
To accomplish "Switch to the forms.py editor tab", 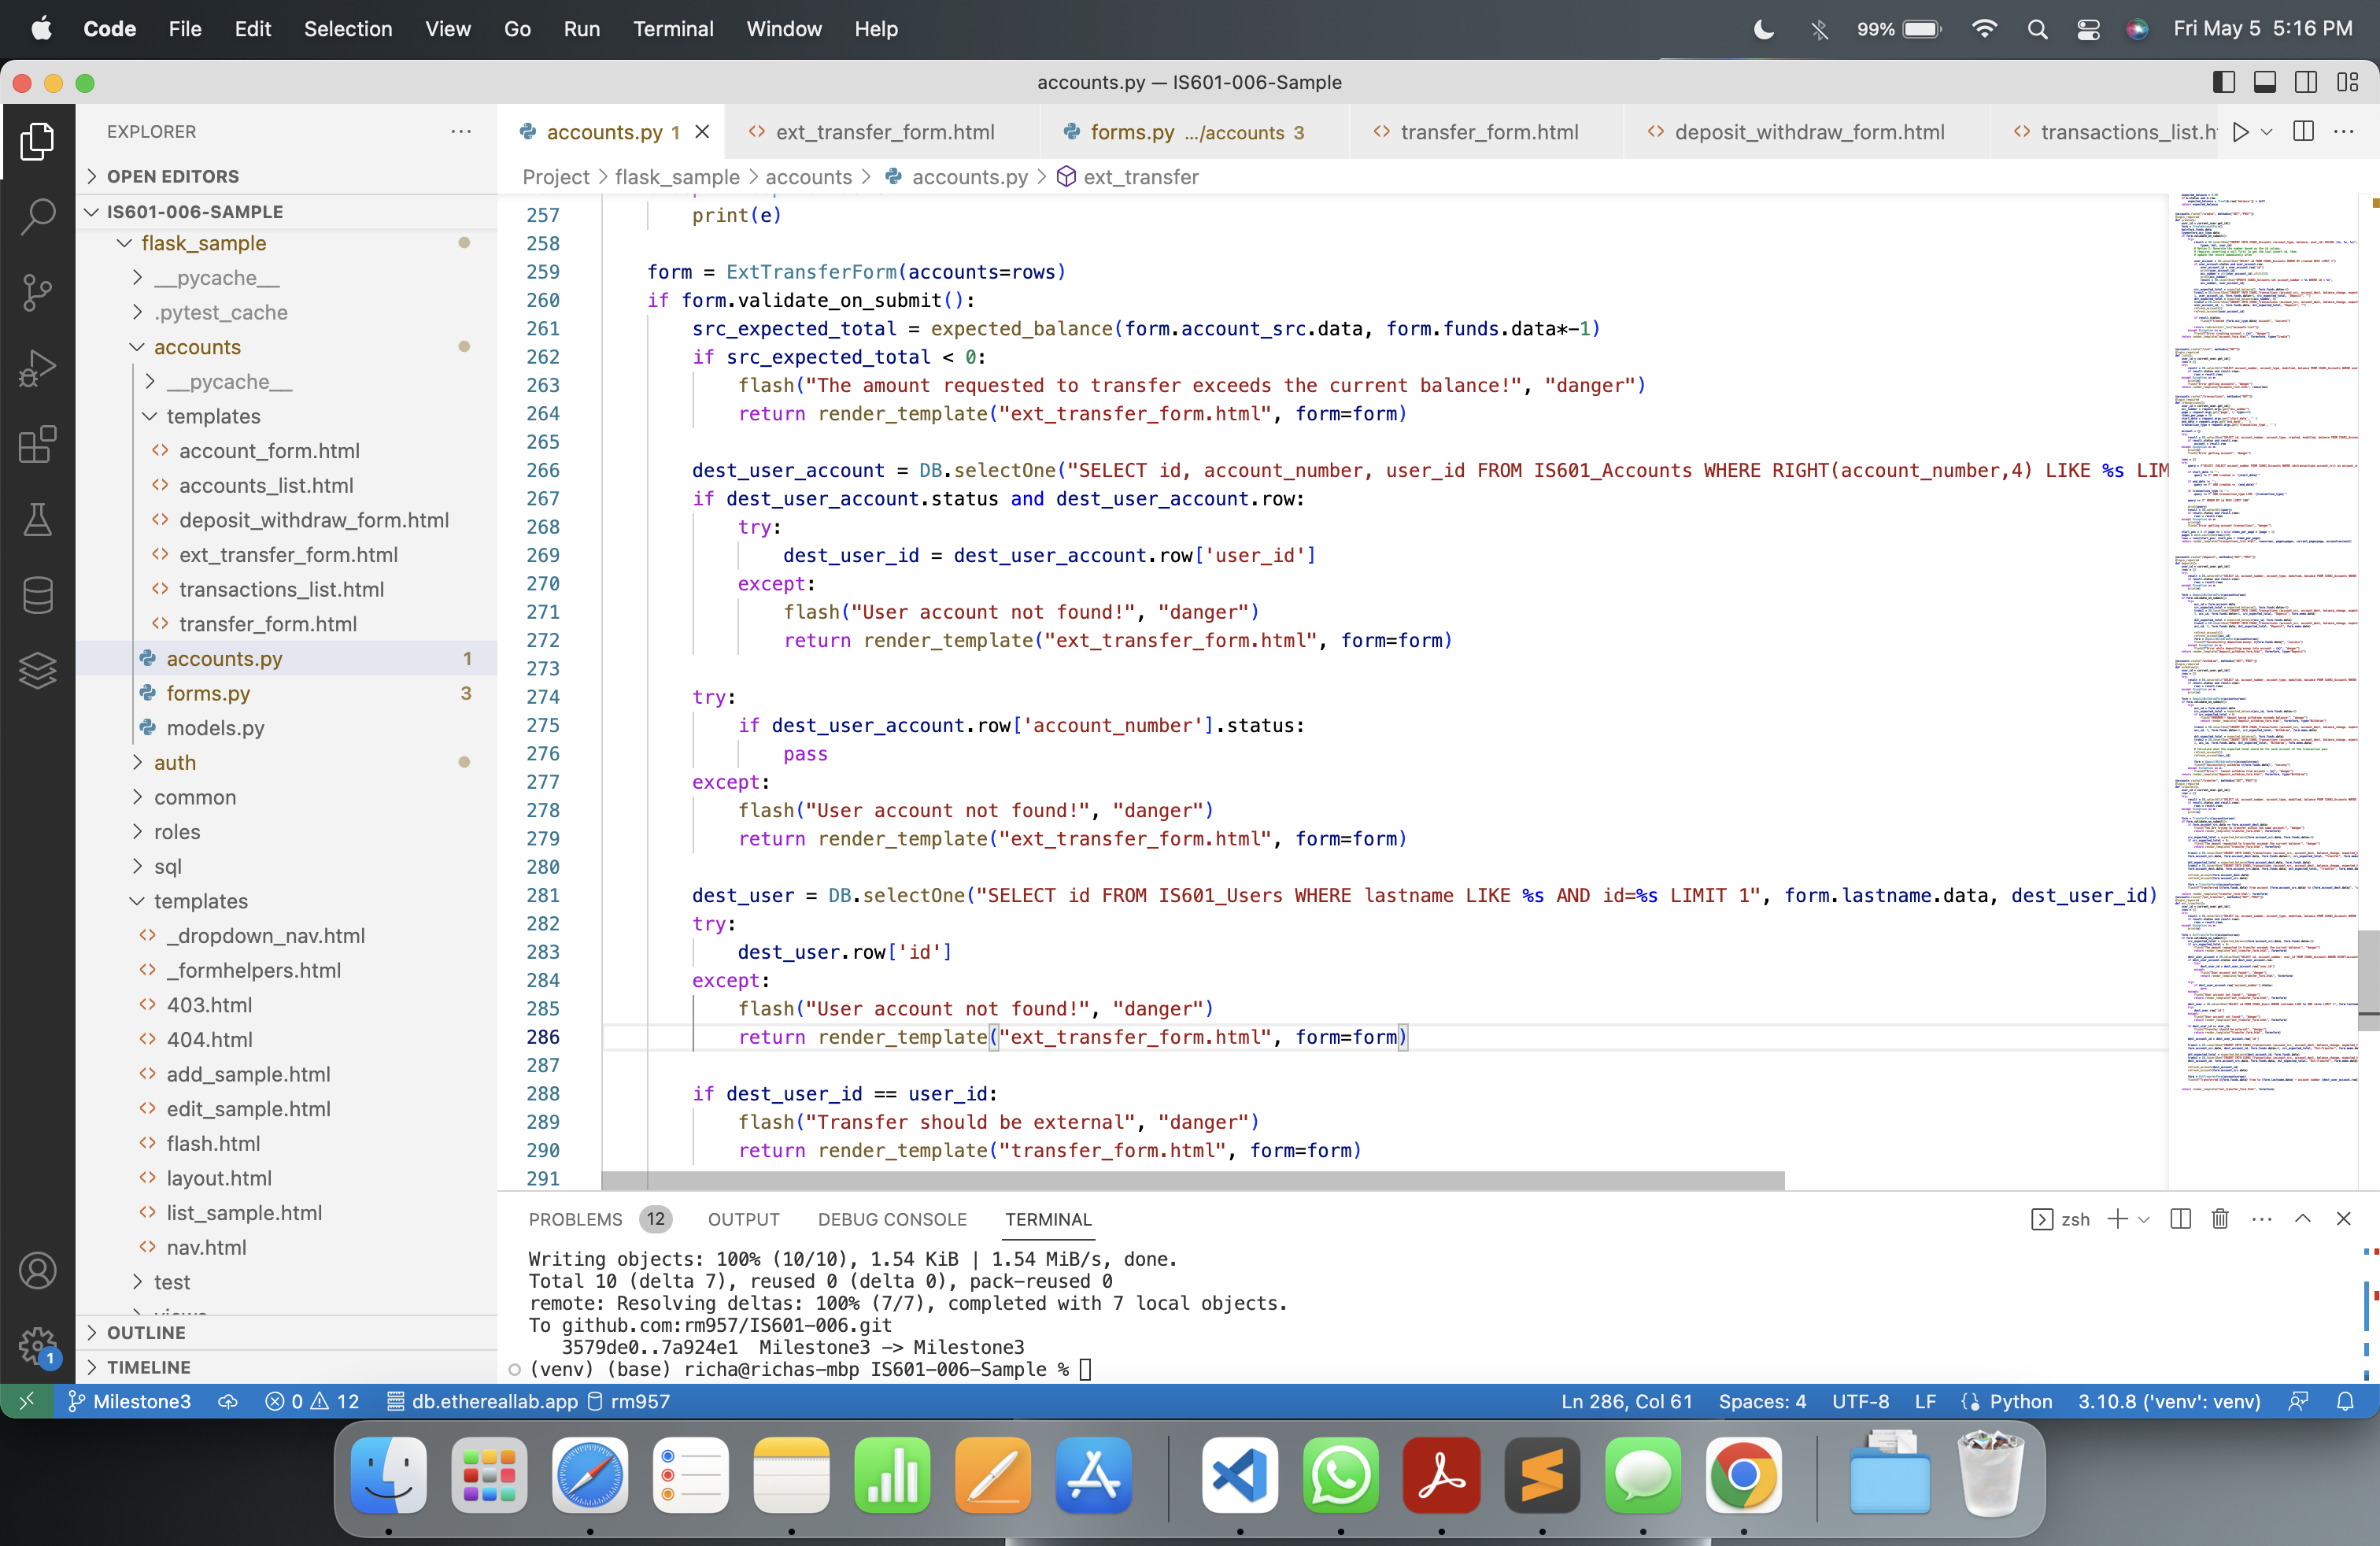I will (1135, 131).
